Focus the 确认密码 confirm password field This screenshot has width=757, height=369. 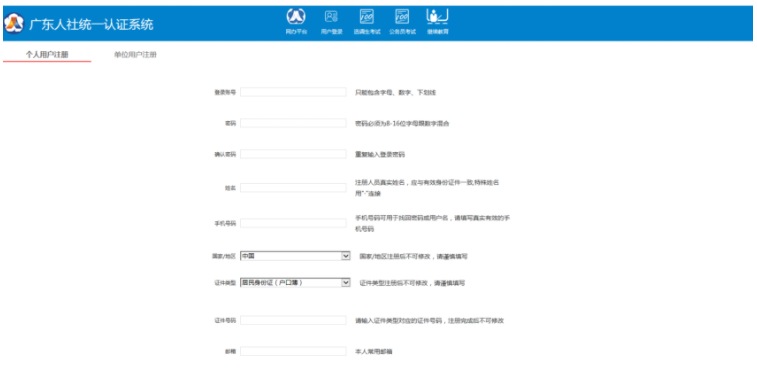coord(293,154)
